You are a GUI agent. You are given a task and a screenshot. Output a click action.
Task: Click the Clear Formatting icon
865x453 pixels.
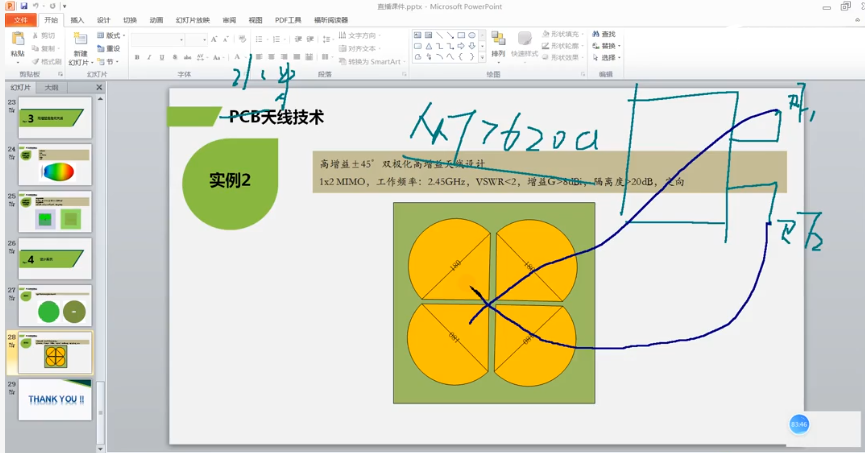[x=242, y=39]
